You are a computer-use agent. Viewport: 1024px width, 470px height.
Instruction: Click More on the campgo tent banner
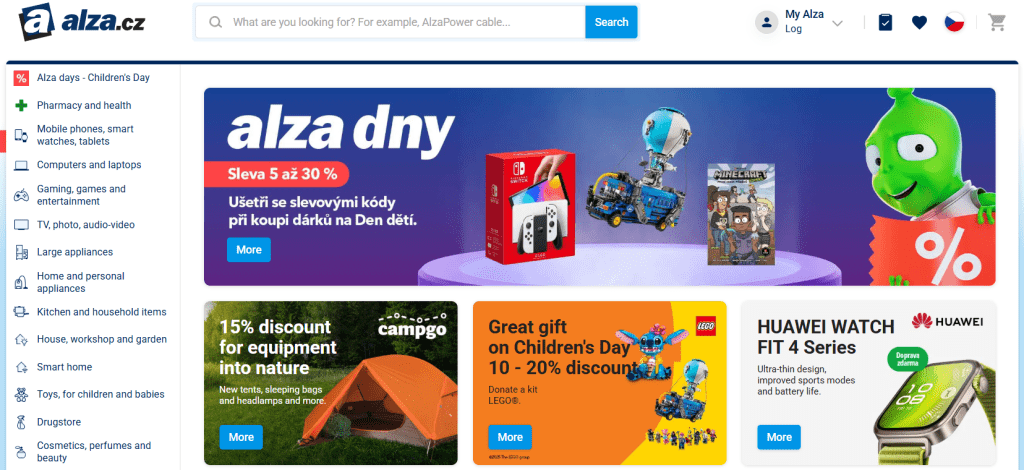pyautogui.click(x=241, y=437)
